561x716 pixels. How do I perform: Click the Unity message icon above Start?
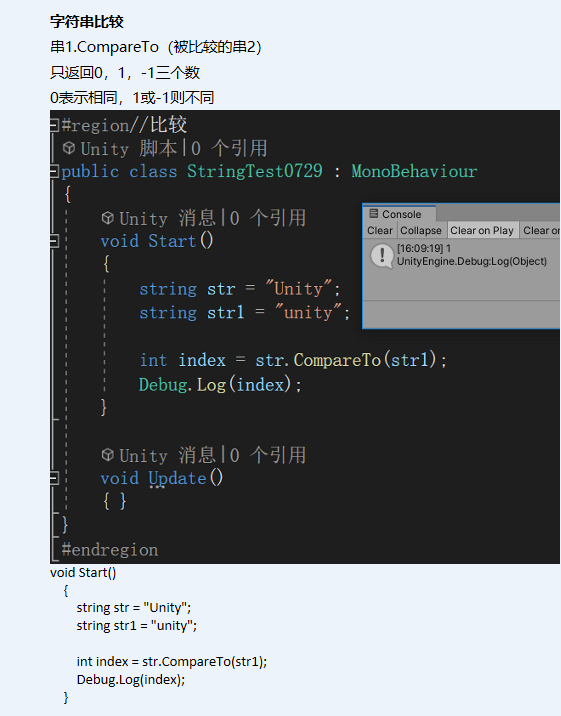(107, 218)
